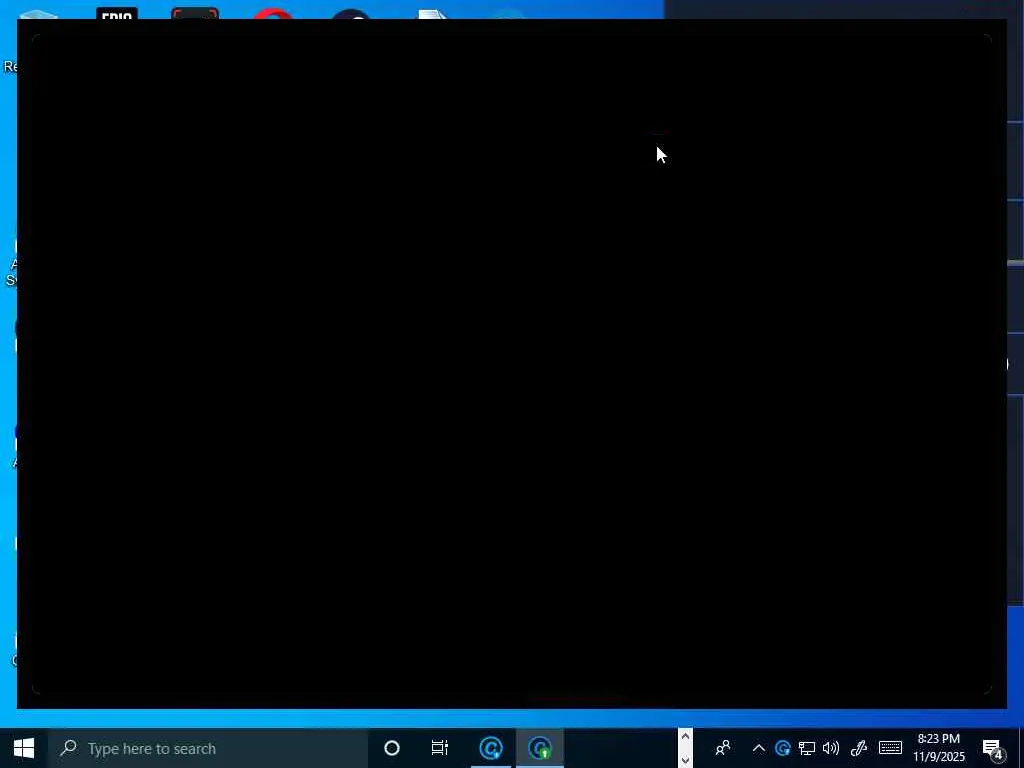Expand the hidden system tray icons chevron
1024x768 pixels.
pyautogui.click(x=758, y=748)
